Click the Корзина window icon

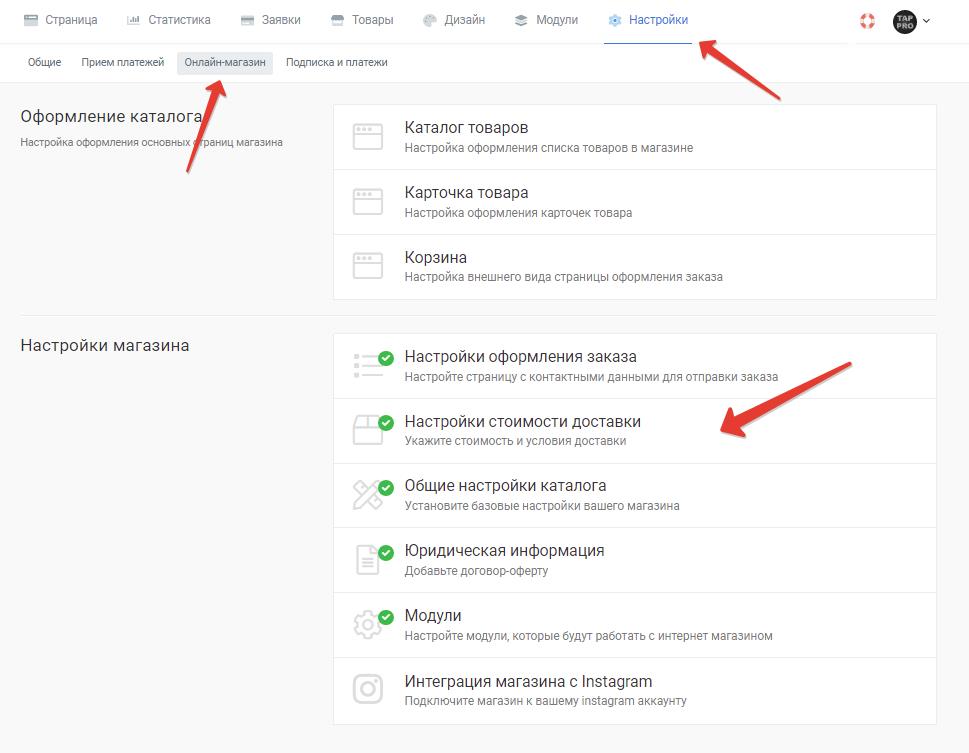(368, 266)
